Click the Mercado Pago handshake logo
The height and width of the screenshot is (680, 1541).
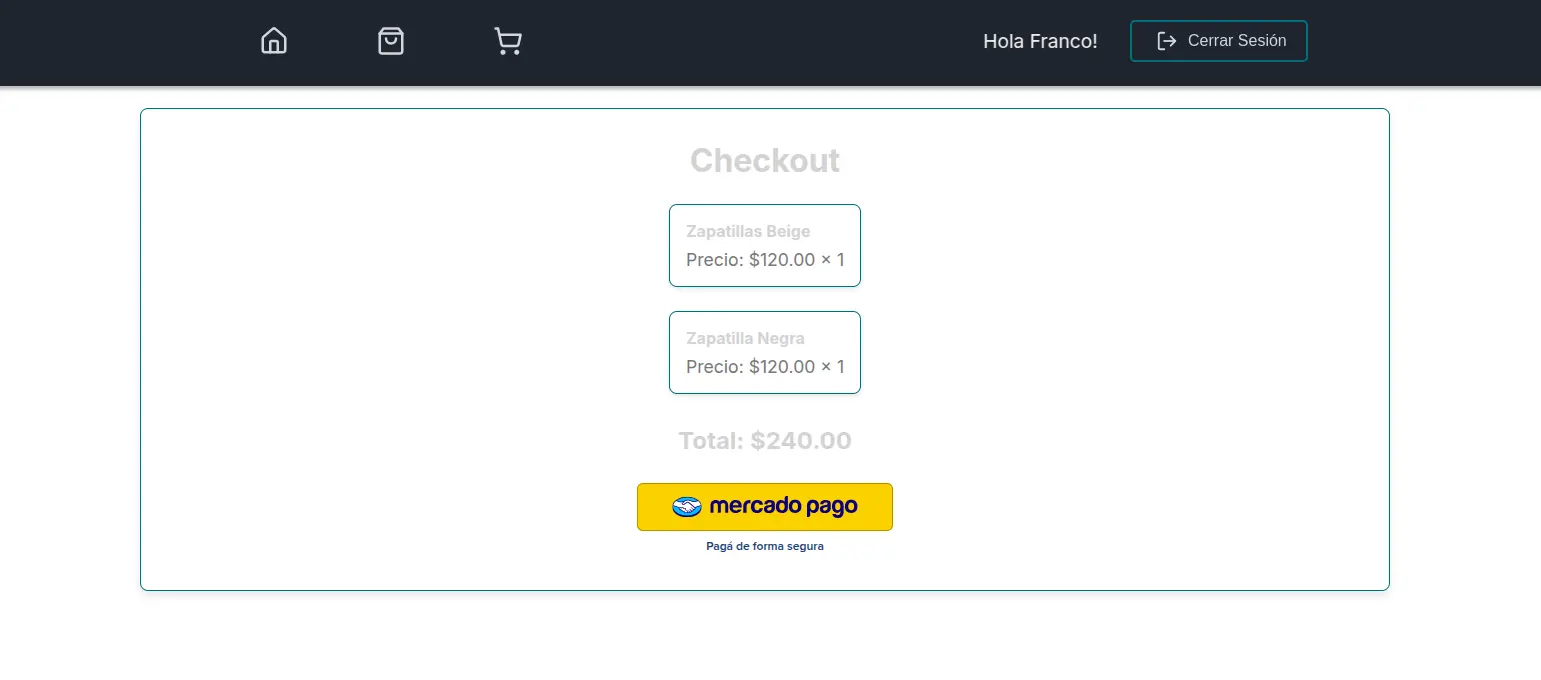coord(687,507)
